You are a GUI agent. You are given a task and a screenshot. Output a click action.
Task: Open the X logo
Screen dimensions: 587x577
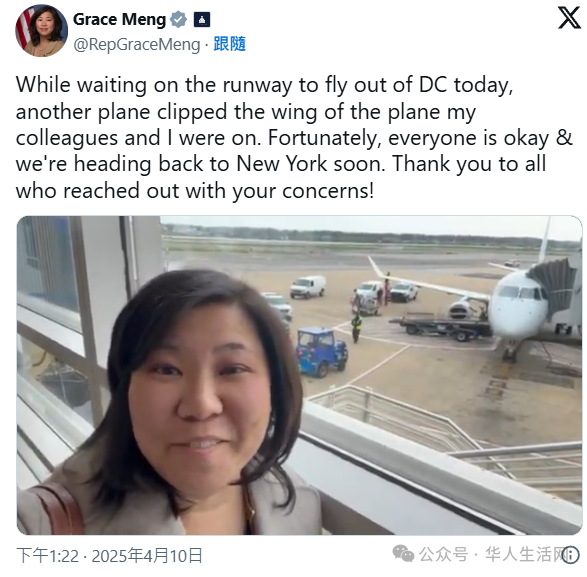click(569, 17)
